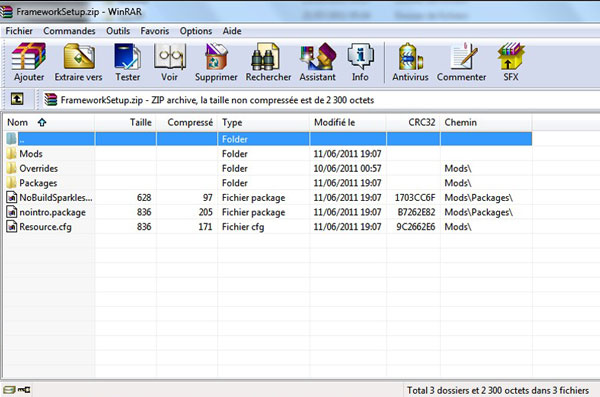Click the Ajouter toolbar icon
Image resolution: width=600 pixels, height=397 pixels.
click(x=29, y=57)
